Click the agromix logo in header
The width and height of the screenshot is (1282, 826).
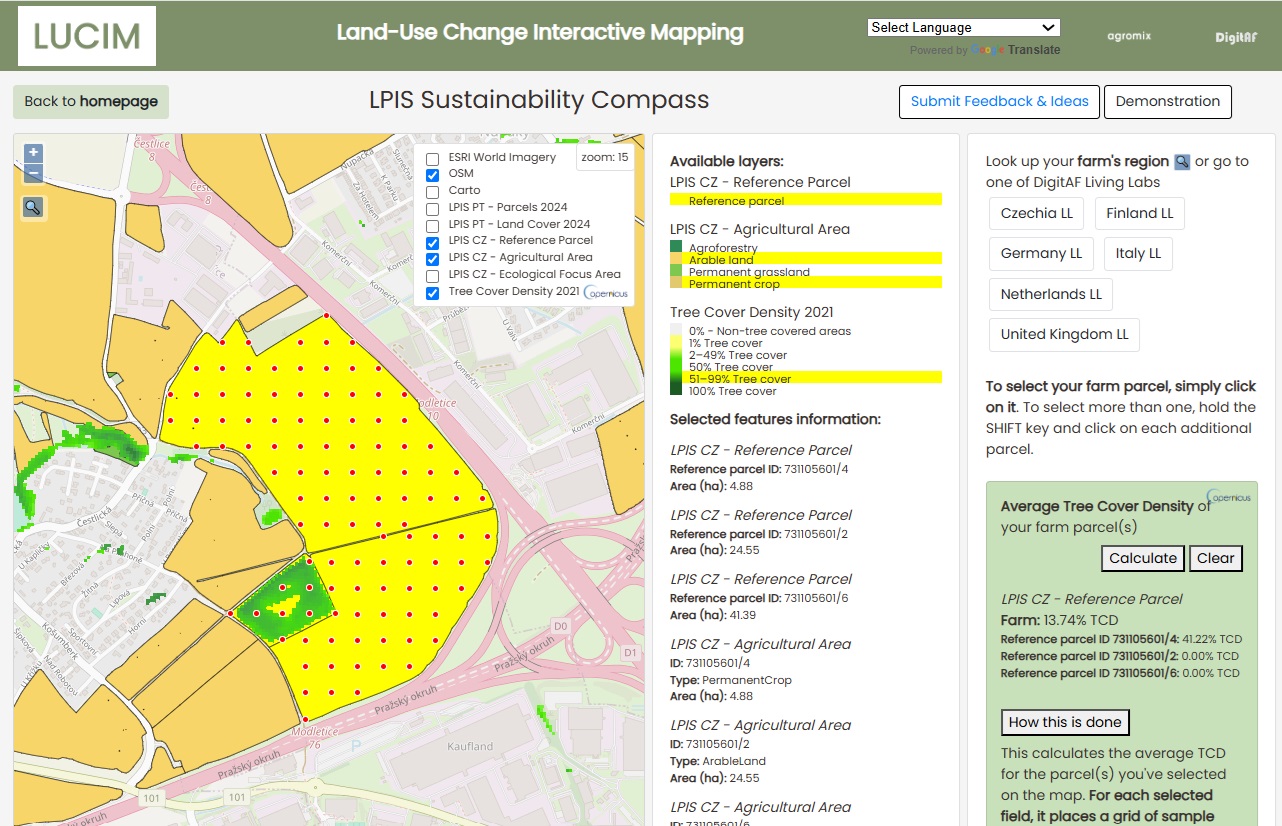(1129, 36)
